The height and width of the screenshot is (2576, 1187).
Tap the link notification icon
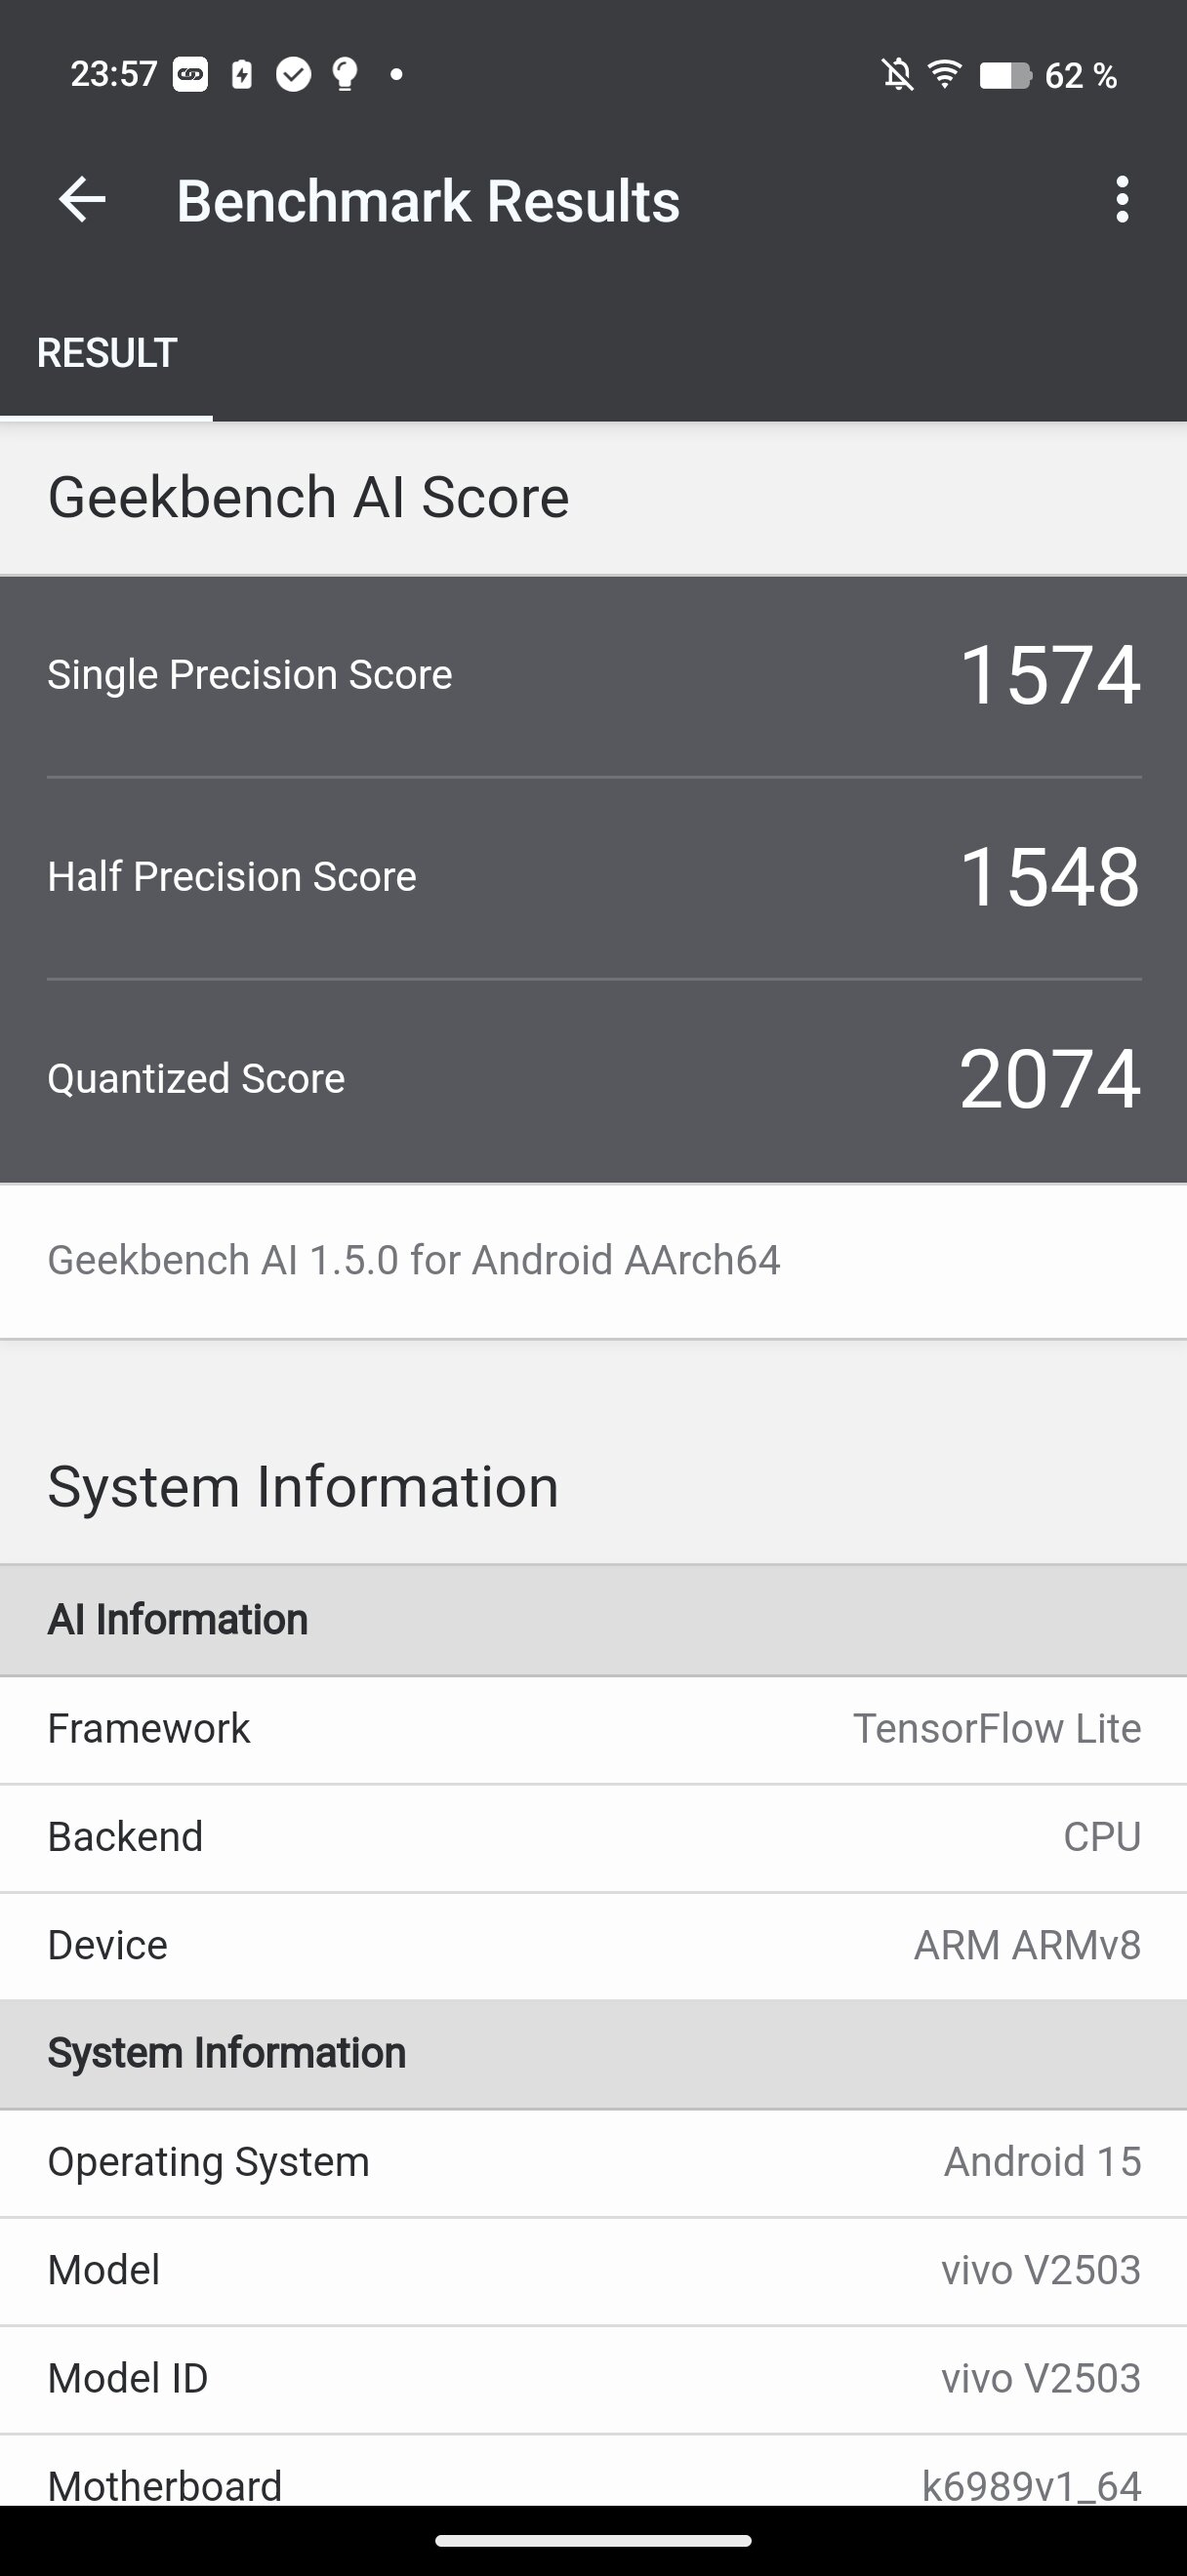click(190, 74)
